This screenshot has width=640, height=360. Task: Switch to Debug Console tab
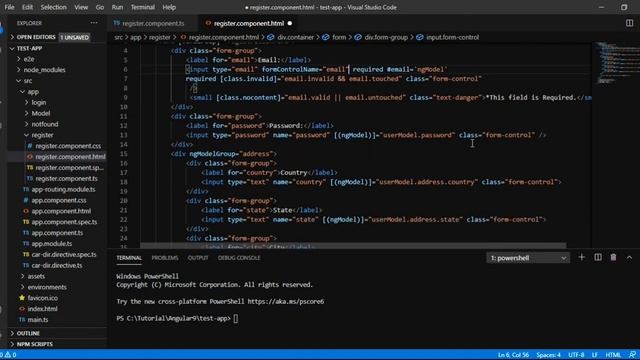239,258
